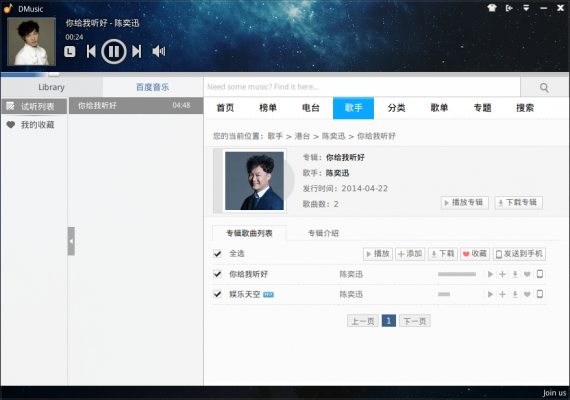The image size is (570, 400).
Task: Add 你给我听好 row with plus icon
Action: tap(502, 274)
